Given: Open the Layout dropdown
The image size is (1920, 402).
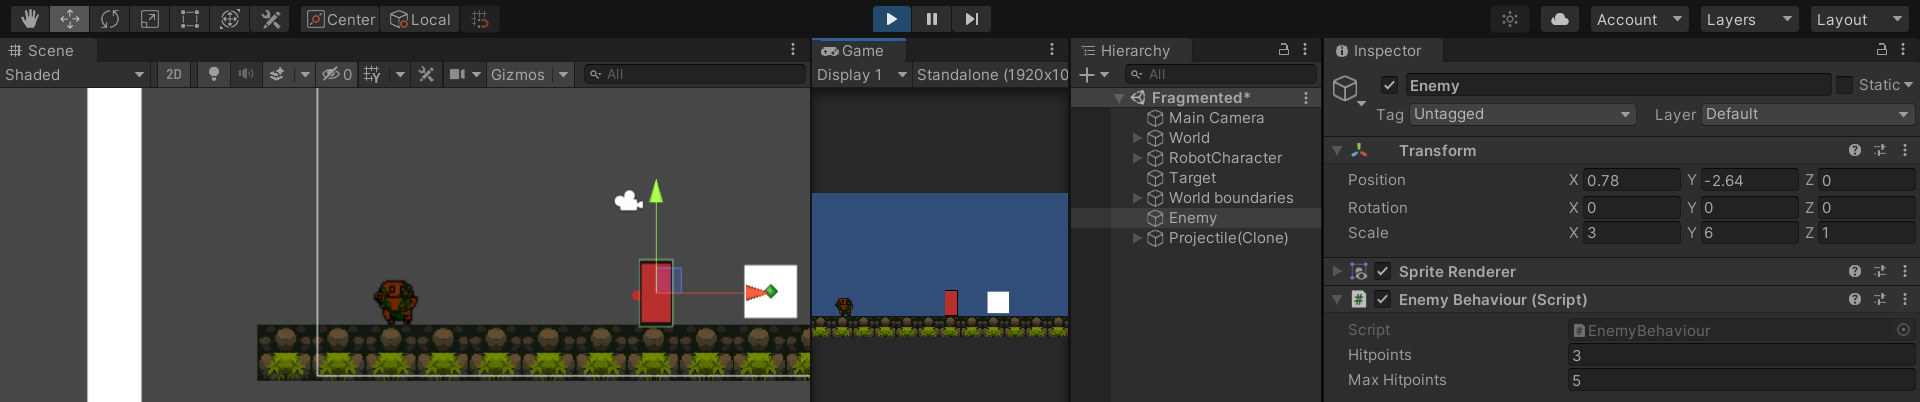Looking at the screenshot, I should click(x=1859, y=19).
